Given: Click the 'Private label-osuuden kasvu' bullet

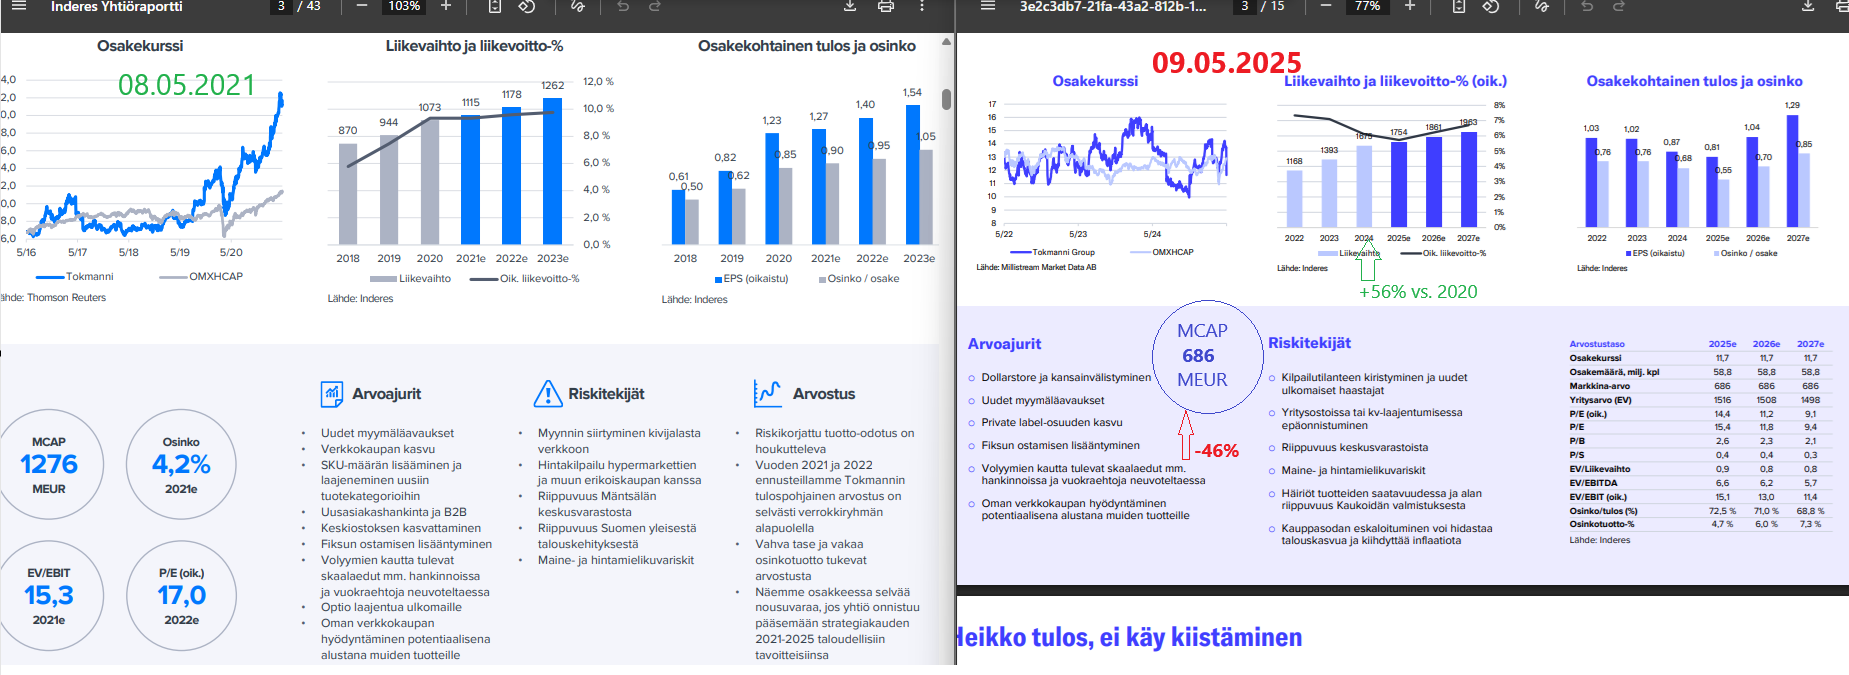Looking at the screenshot, I should [x=1052, y=422].
